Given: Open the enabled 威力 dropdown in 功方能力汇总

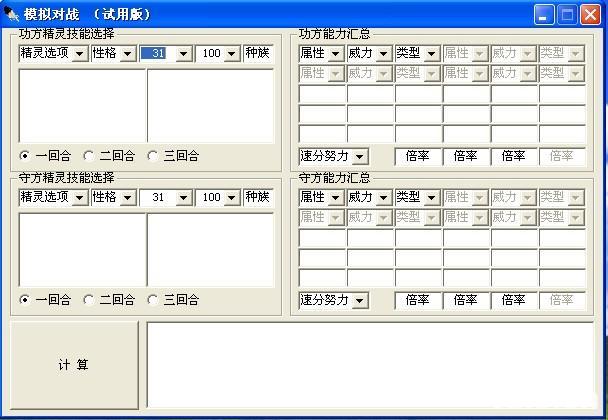Looking at the screenshot, I should pos(383,54).
